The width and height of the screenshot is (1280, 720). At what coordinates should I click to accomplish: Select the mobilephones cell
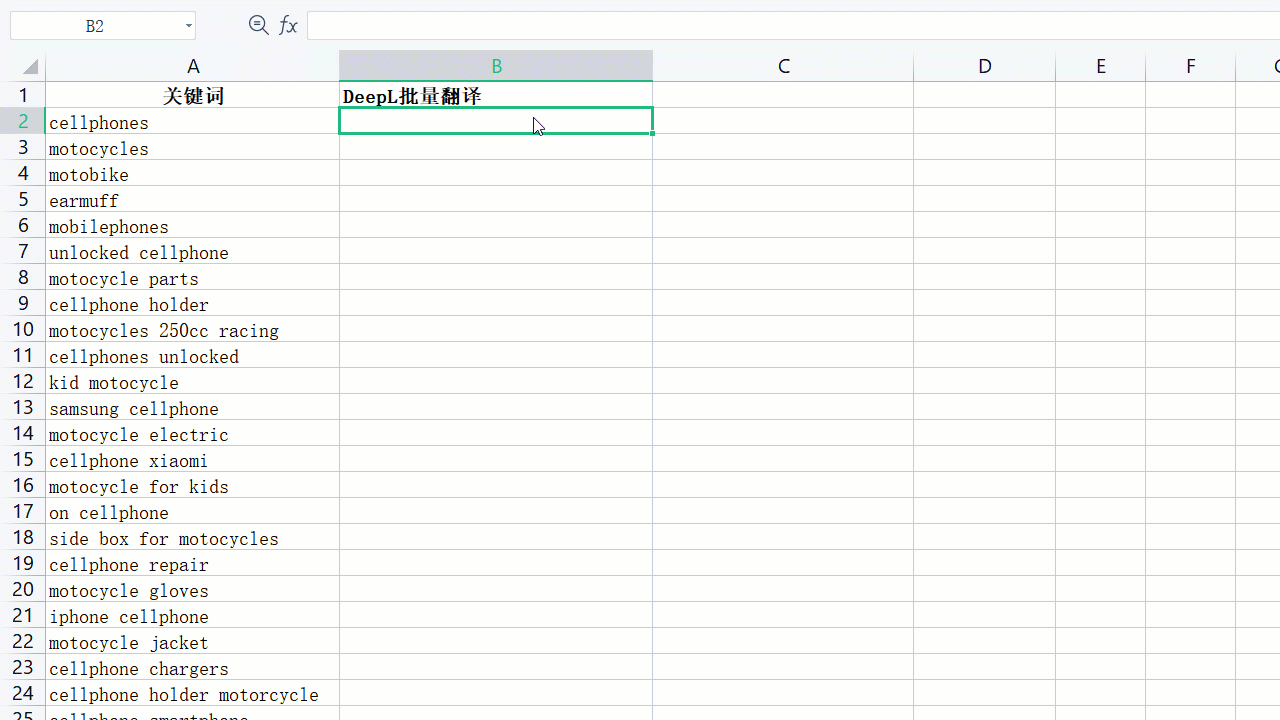click(193, 226)
